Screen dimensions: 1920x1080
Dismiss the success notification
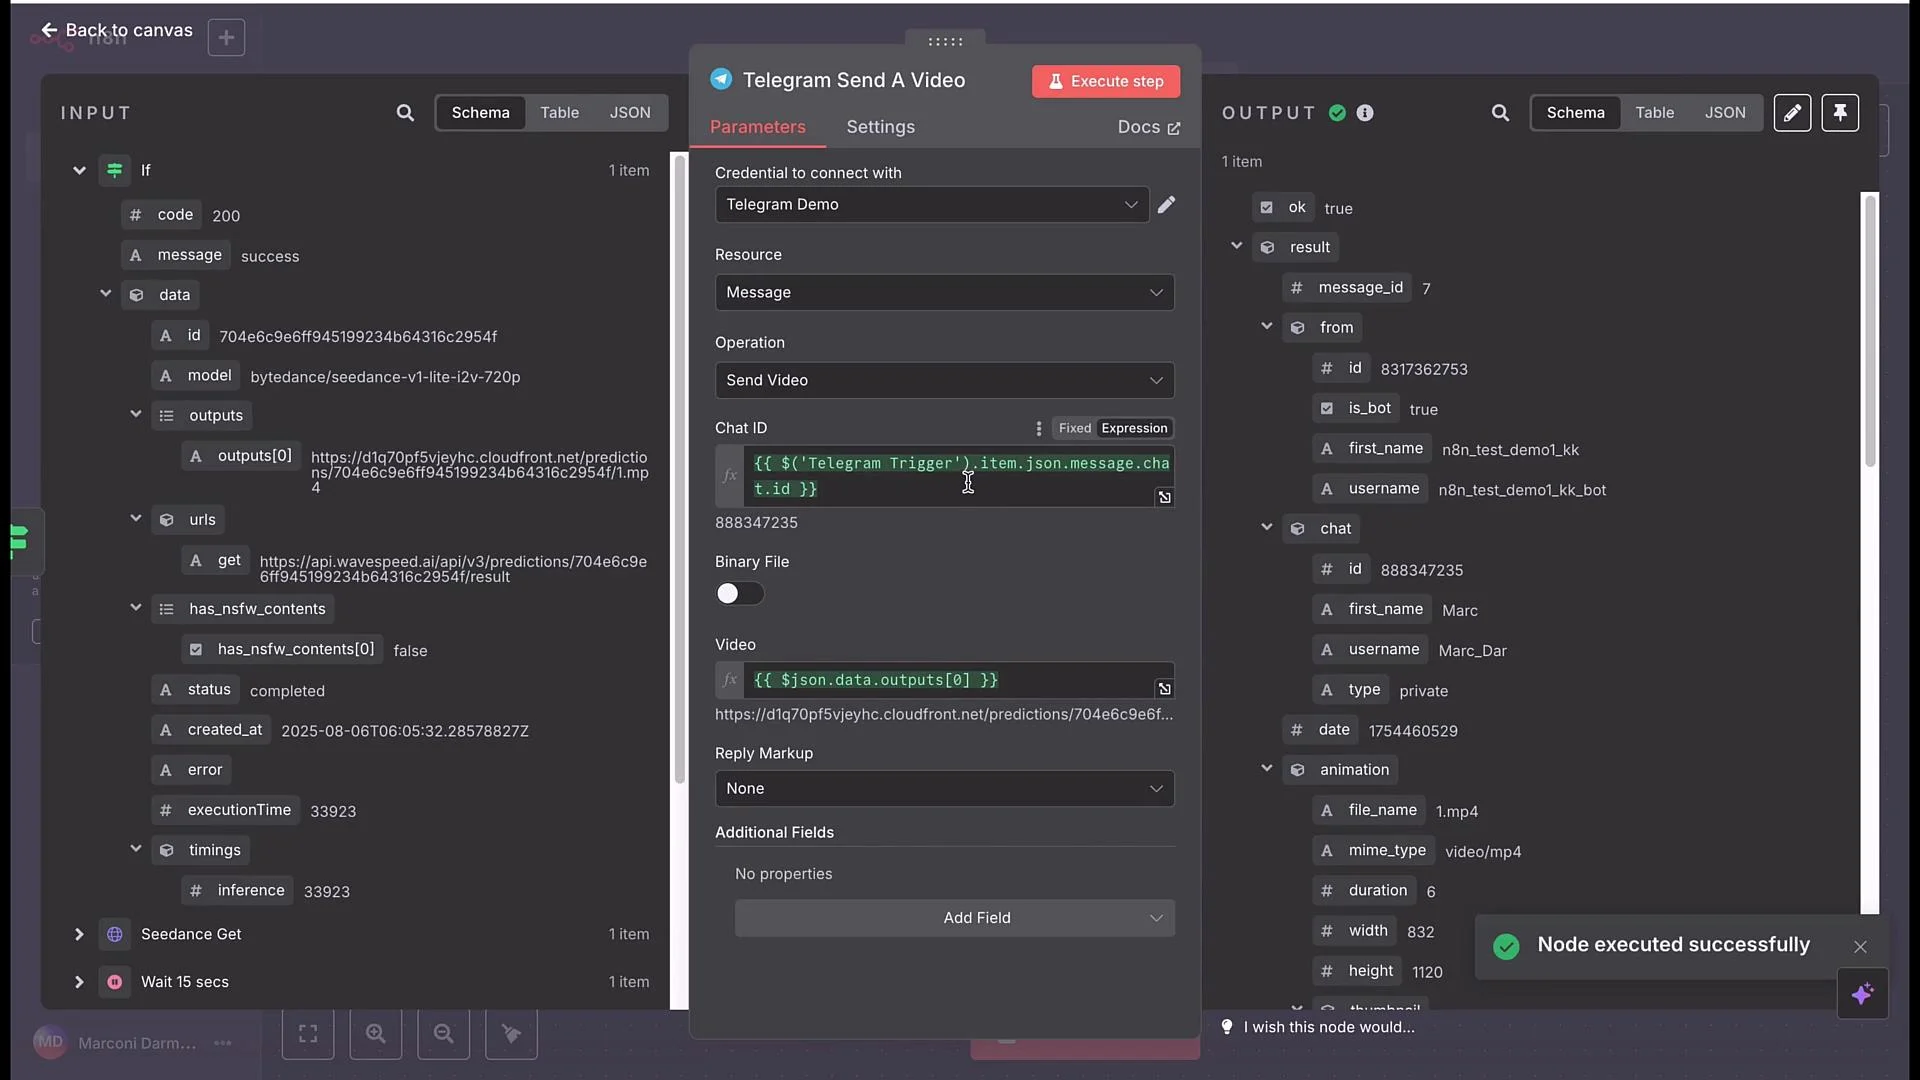(x=1860, y=946)
